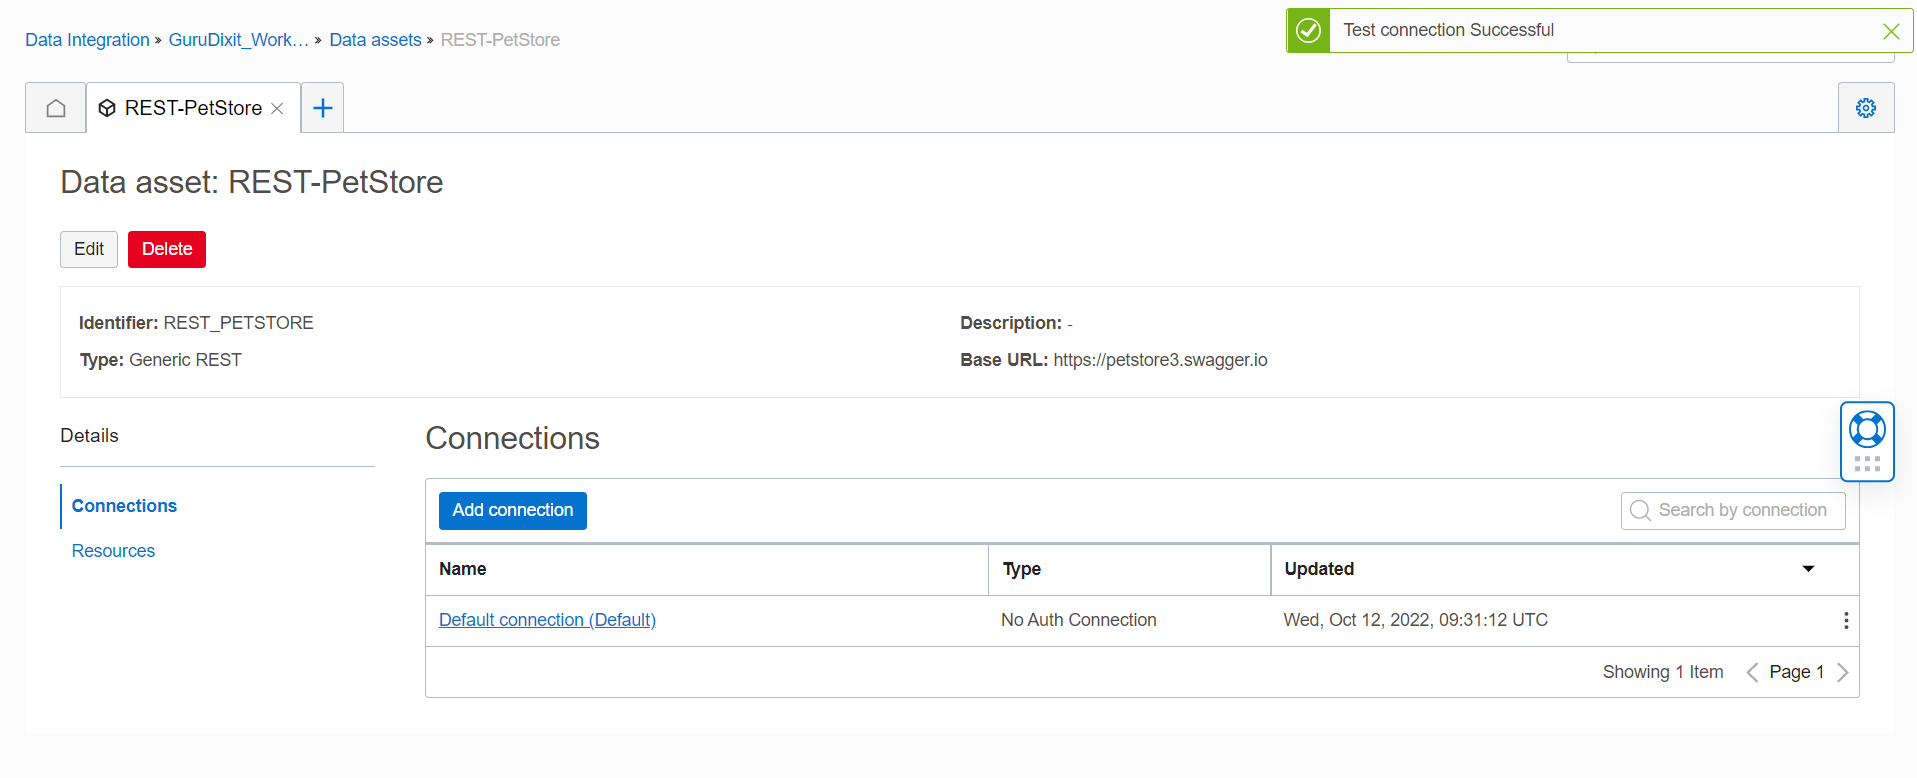Image resolution: width=1917 pixels, height=778 pixels.
Task: Close the REST-PetStore tab
Action: point(278,108)
